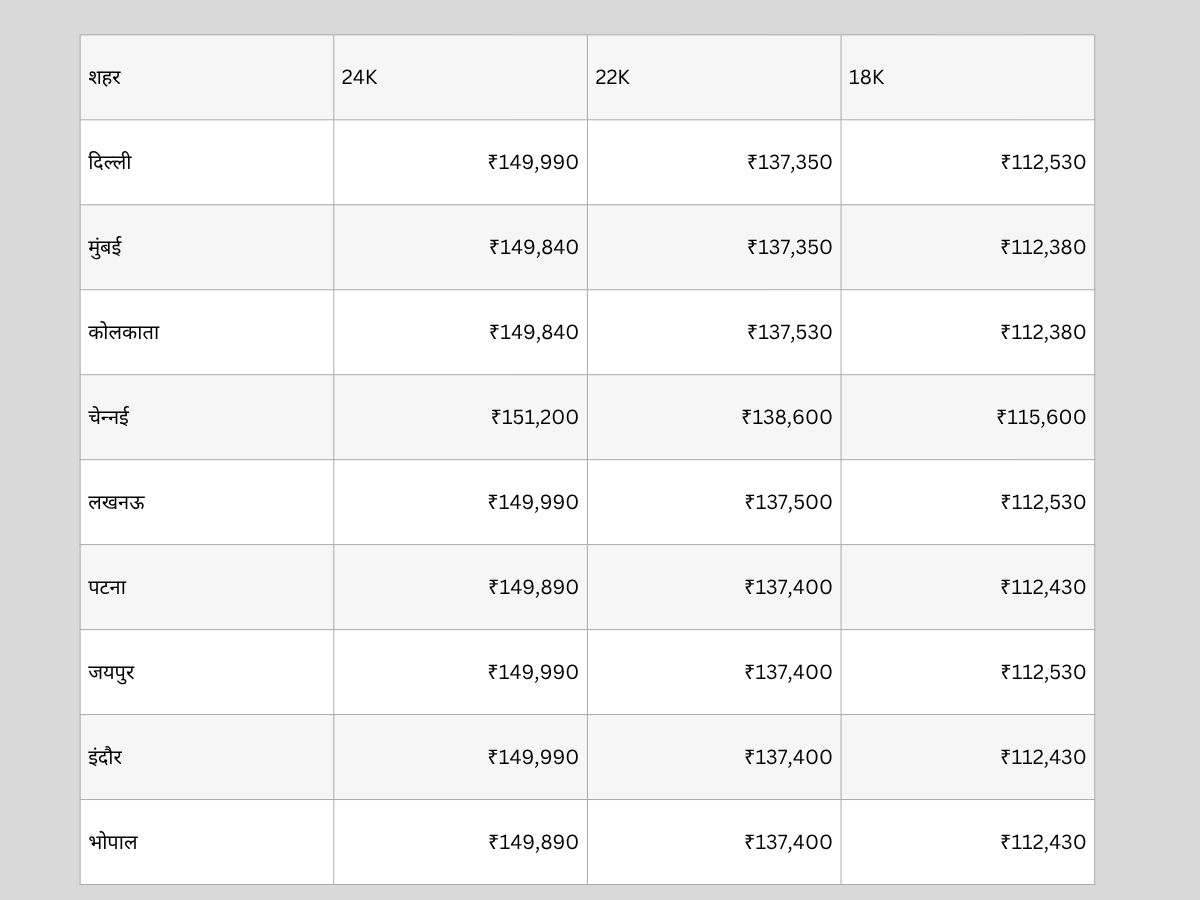1200x900 pixels.
Task: Select the जयपुर city cell
Action: (111, 672)
